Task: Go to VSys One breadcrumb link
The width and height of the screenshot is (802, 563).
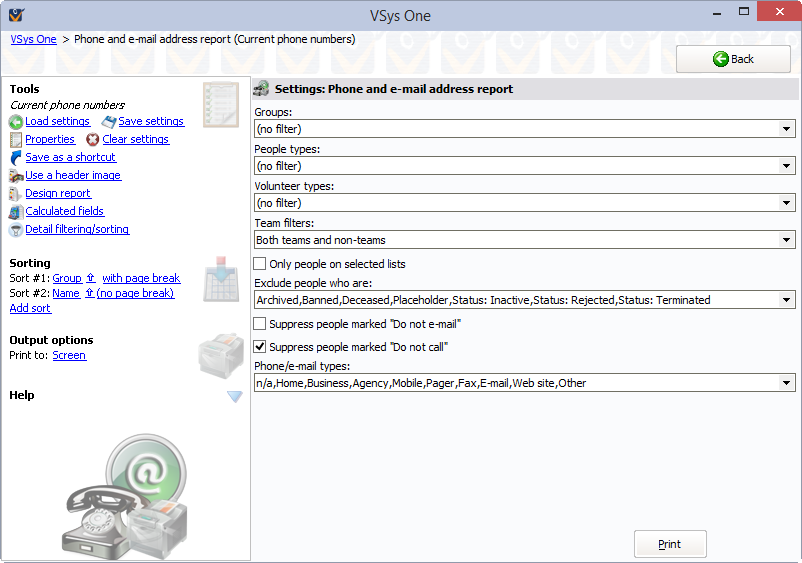Action: click(33, 39)
